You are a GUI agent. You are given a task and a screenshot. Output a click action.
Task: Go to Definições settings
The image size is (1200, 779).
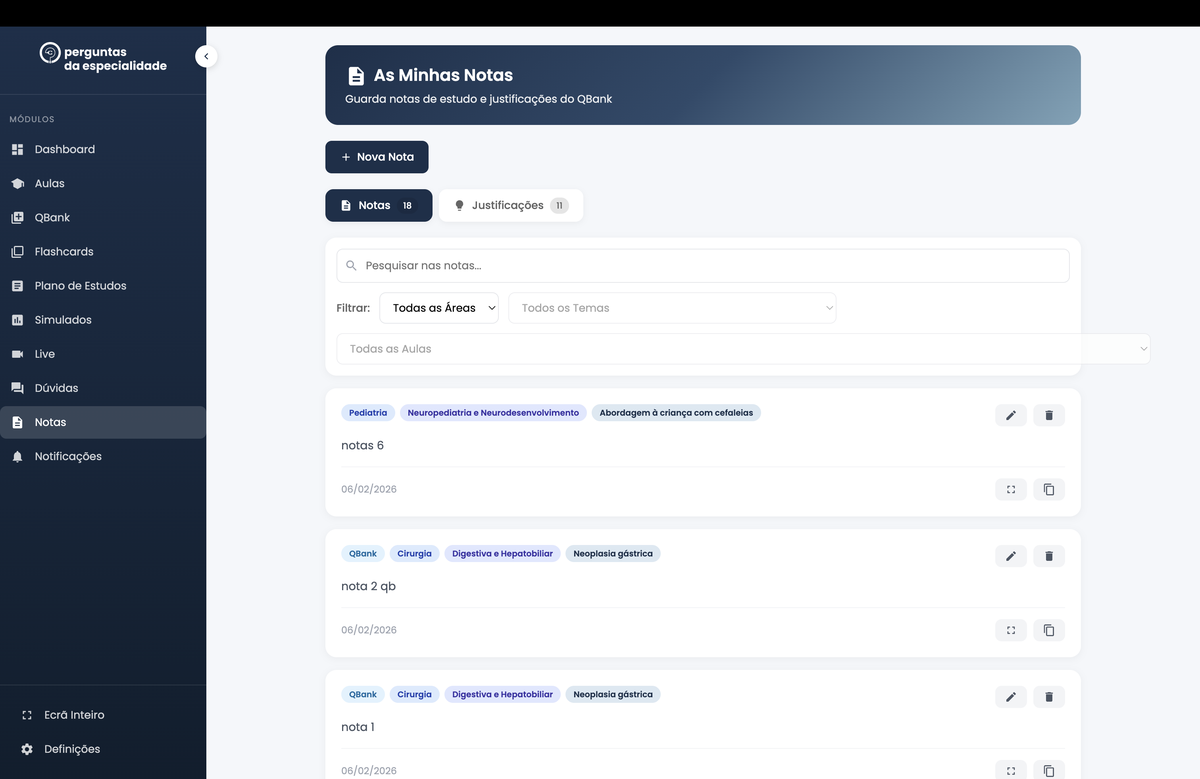point(71,749)
